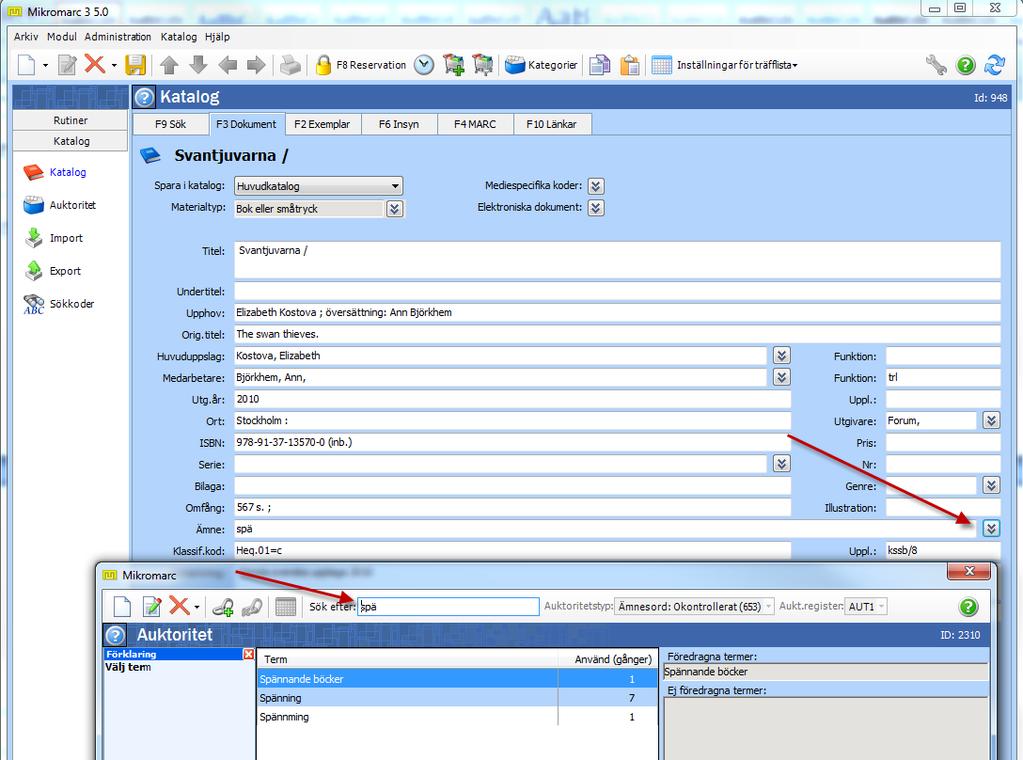Click the add link icon in Auktoritet dialog
The image size is (1023, 760).
[223, 607]
